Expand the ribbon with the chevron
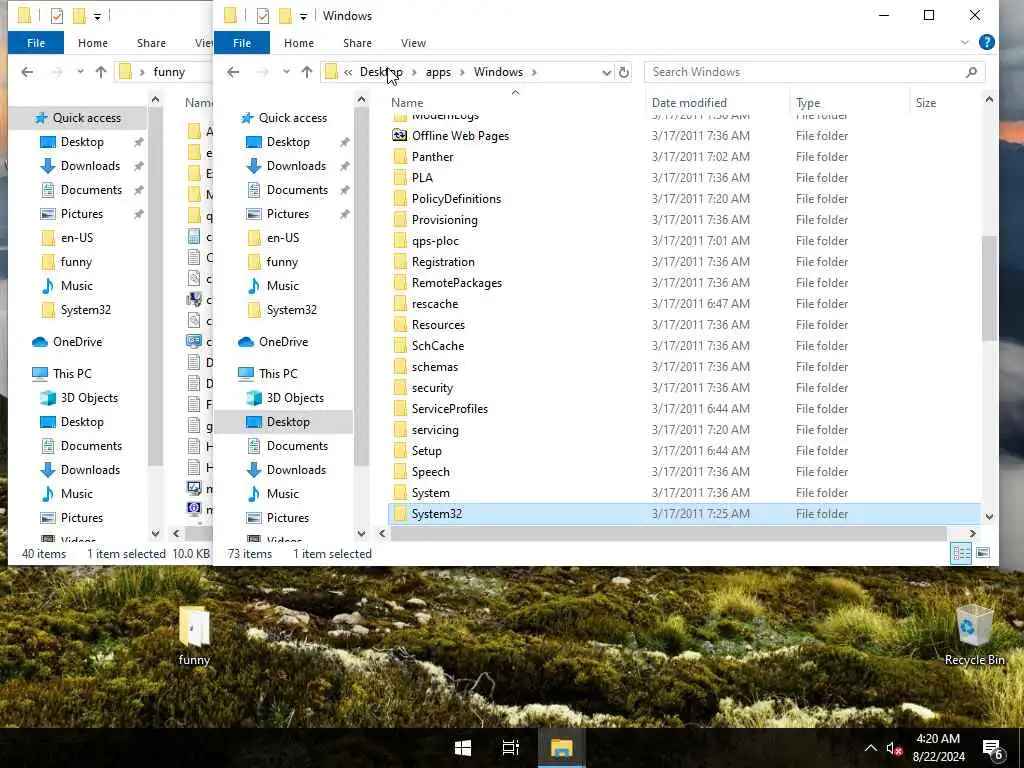1024x768 pixels. coord(965,42)
